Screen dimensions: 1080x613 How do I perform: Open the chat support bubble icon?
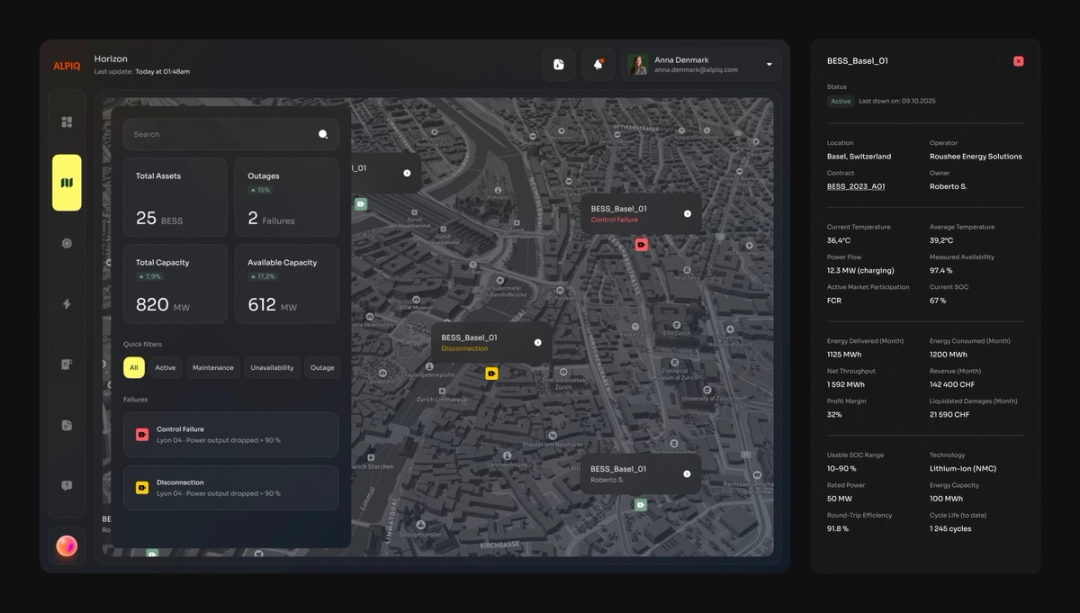click(67, 486)
